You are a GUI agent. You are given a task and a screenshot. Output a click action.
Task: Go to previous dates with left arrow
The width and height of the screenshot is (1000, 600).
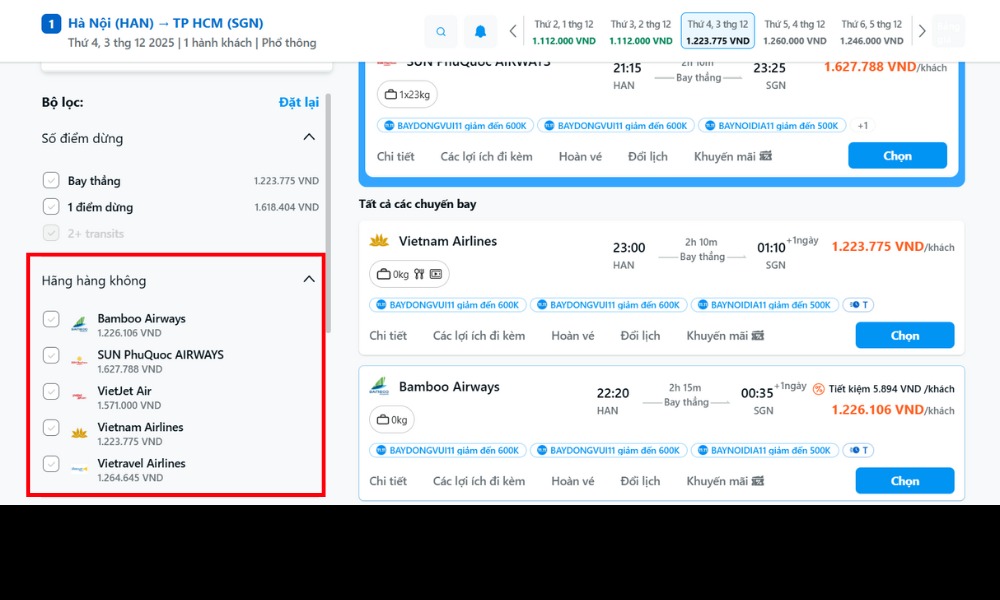pos(513,31)
